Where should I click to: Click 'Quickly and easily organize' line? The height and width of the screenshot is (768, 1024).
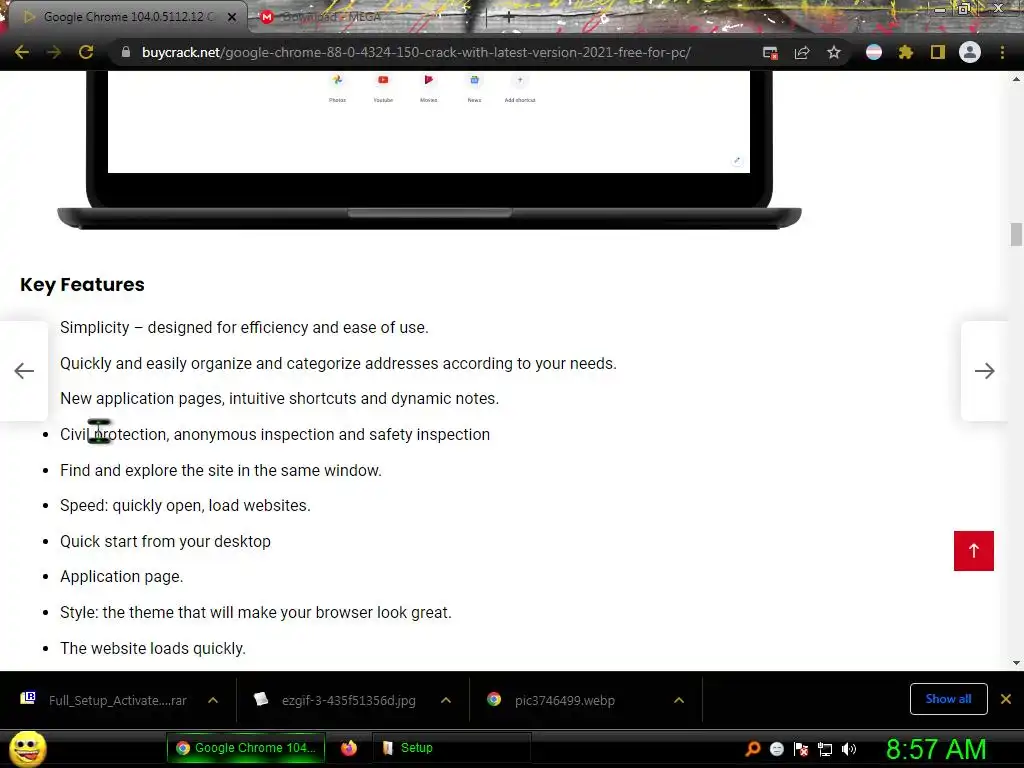point(338,363)
